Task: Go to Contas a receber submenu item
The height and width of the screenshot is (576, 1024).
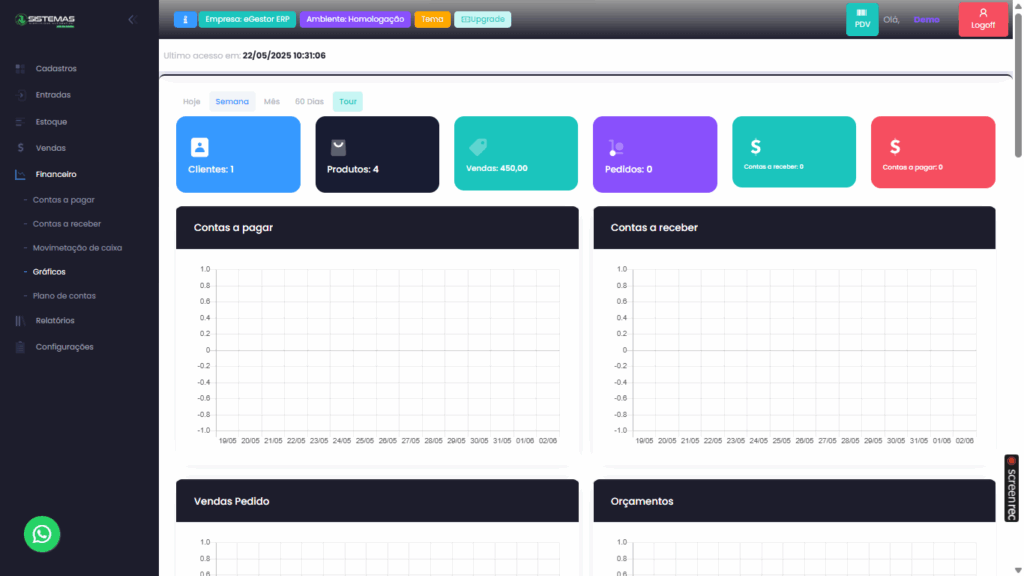Action: tap(67, 224)
